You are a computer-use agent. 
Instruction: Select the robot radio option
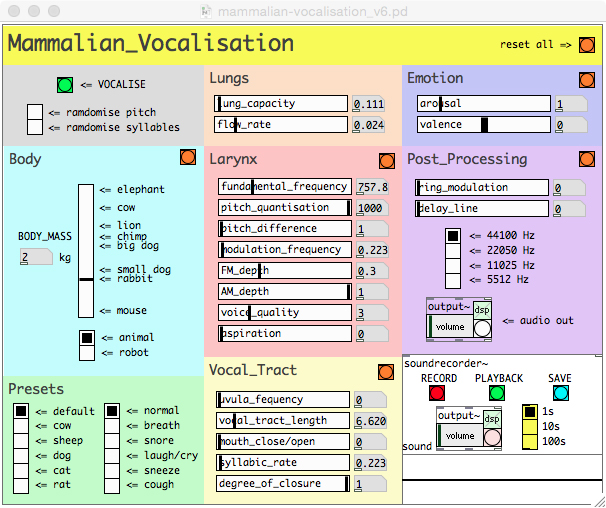[87, 353]
